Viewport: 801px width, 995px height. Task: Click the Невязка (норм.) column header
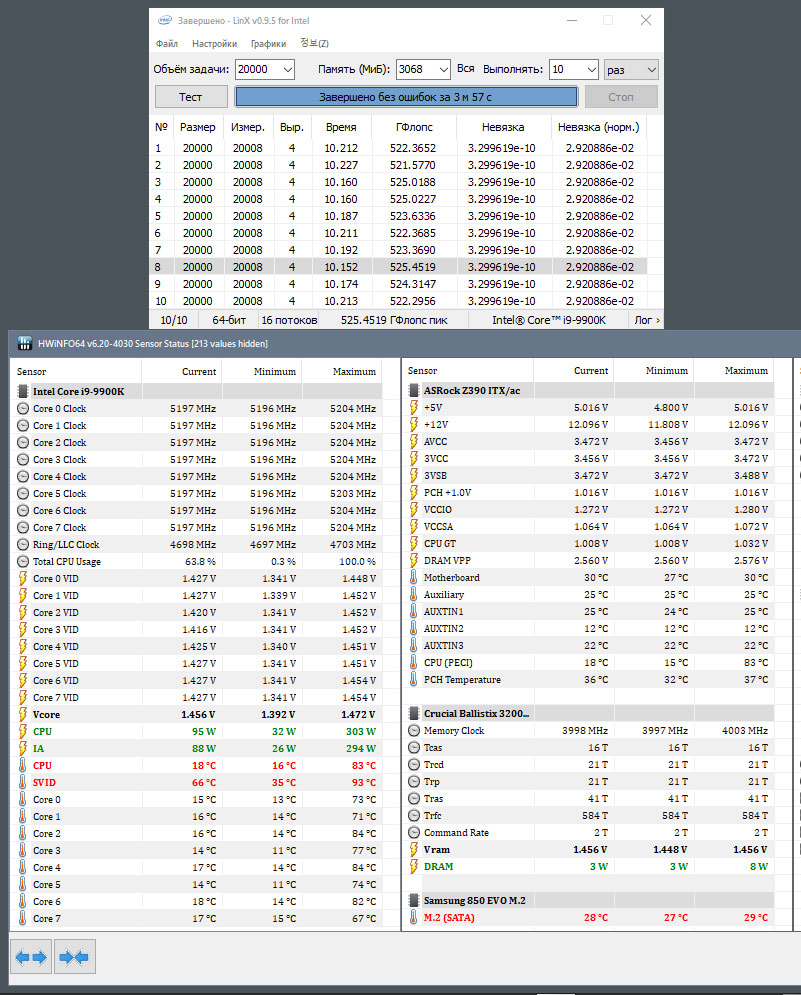point(599,127)
